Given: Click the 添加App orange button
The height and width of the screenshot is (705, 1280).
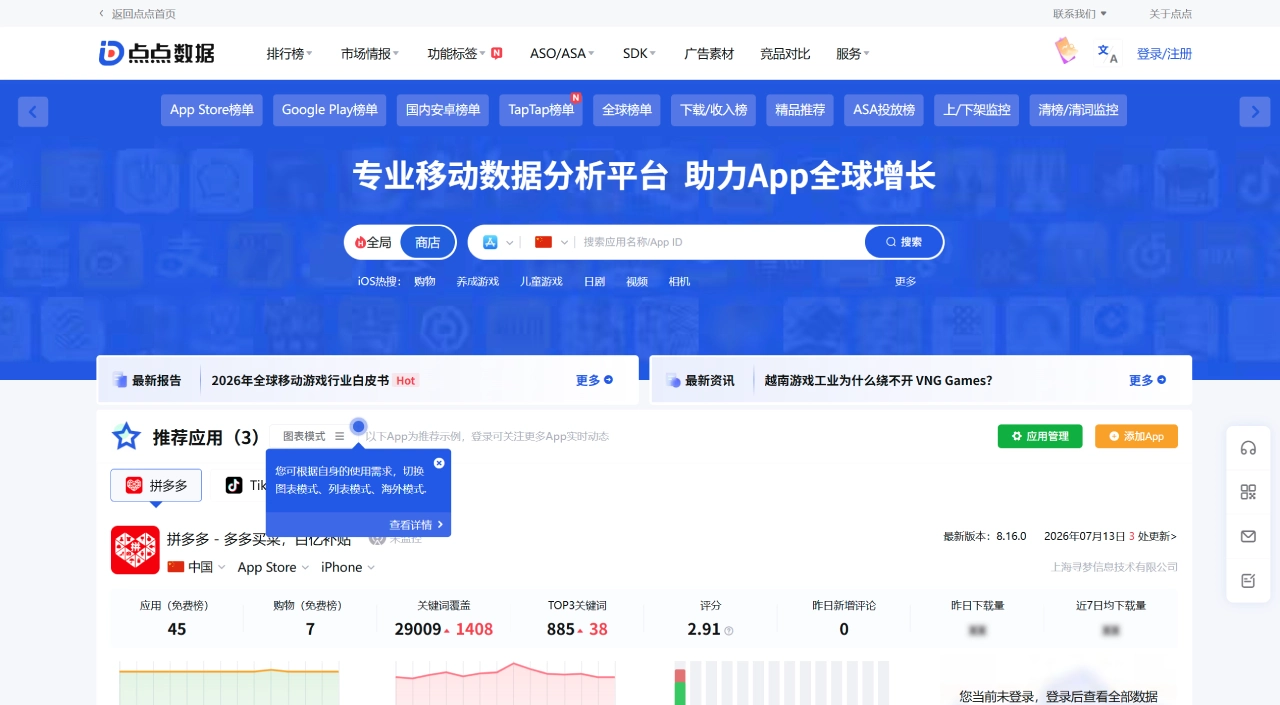Looking at the screenshot, I should (x=1136, y=436).
